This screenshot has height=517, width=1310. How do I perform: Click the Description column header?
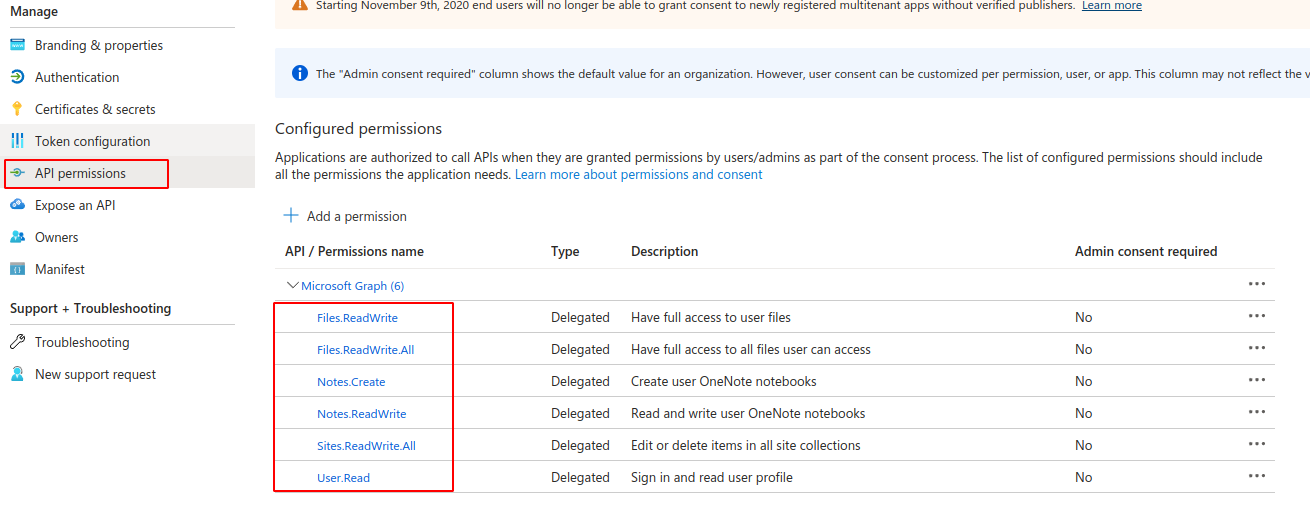click(664, 251)
